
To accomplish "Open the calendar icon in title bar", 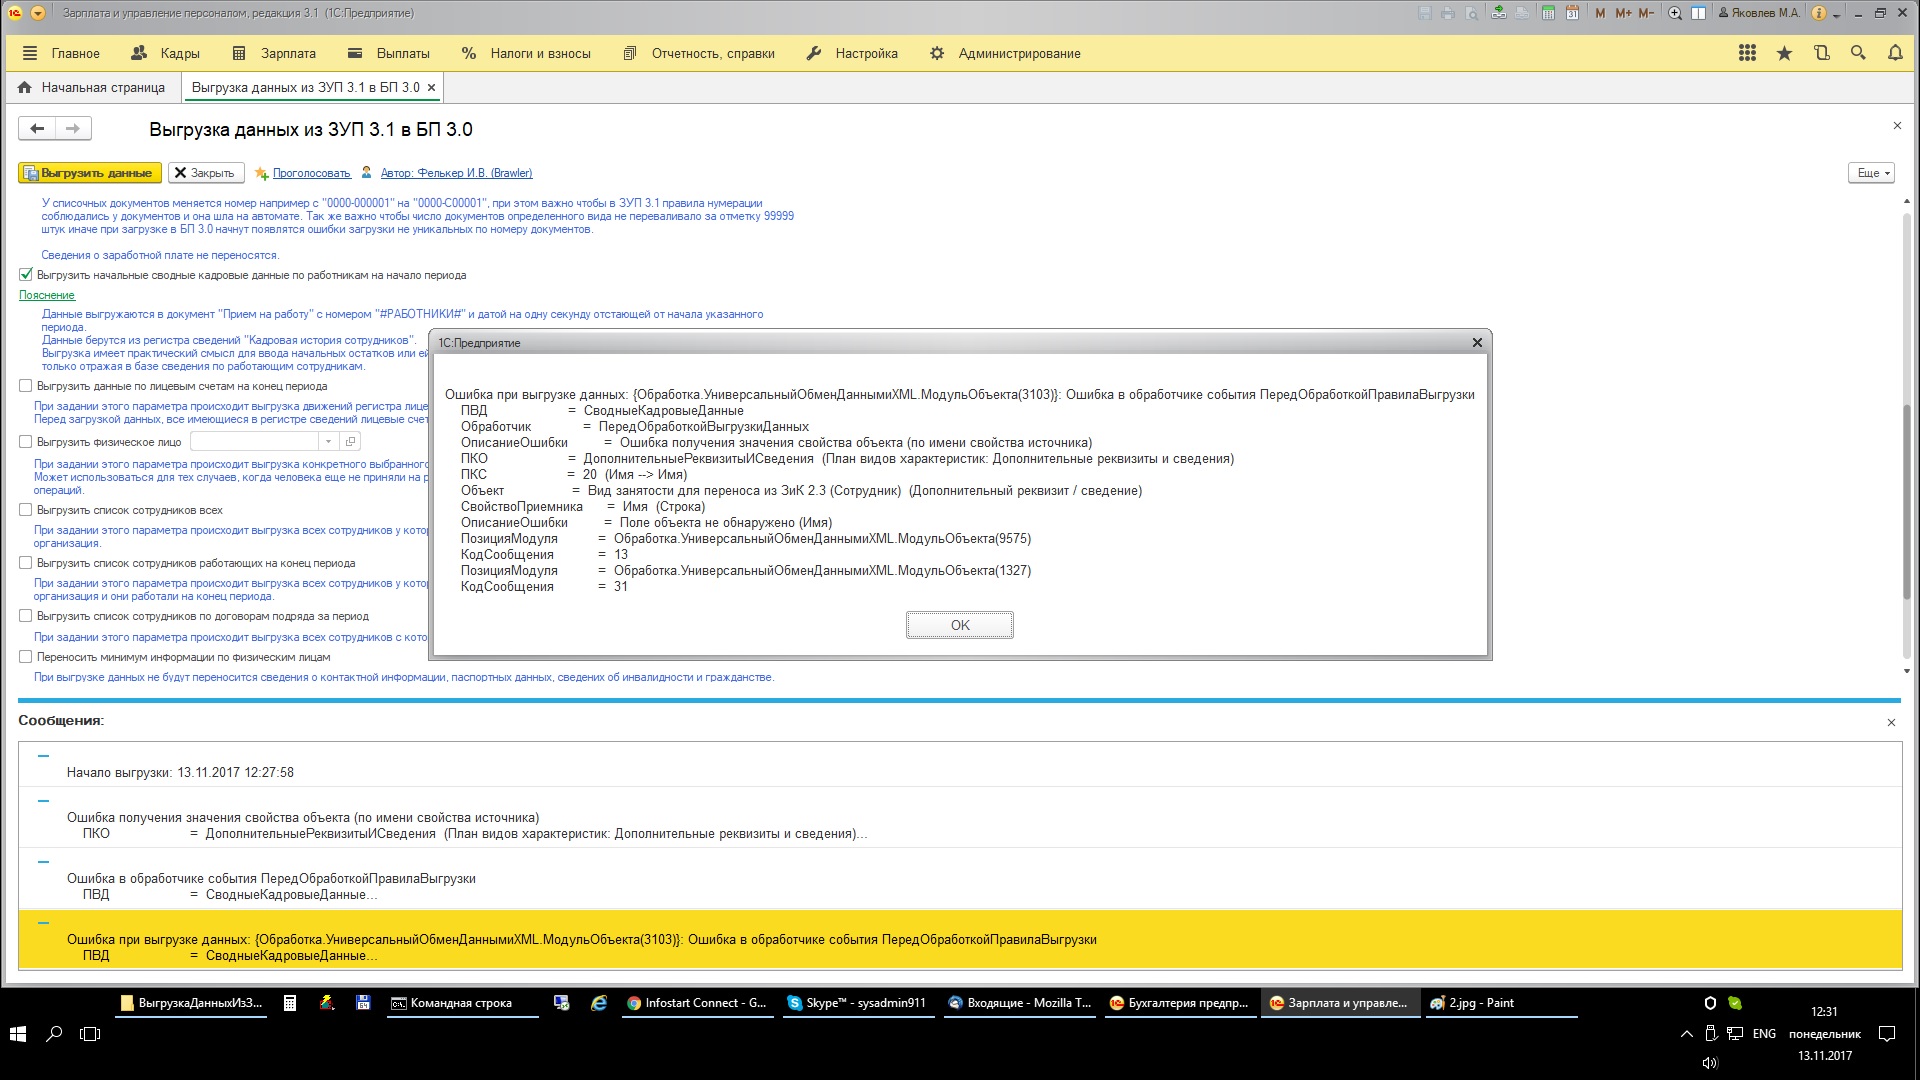I will (x=1572, y=13).
